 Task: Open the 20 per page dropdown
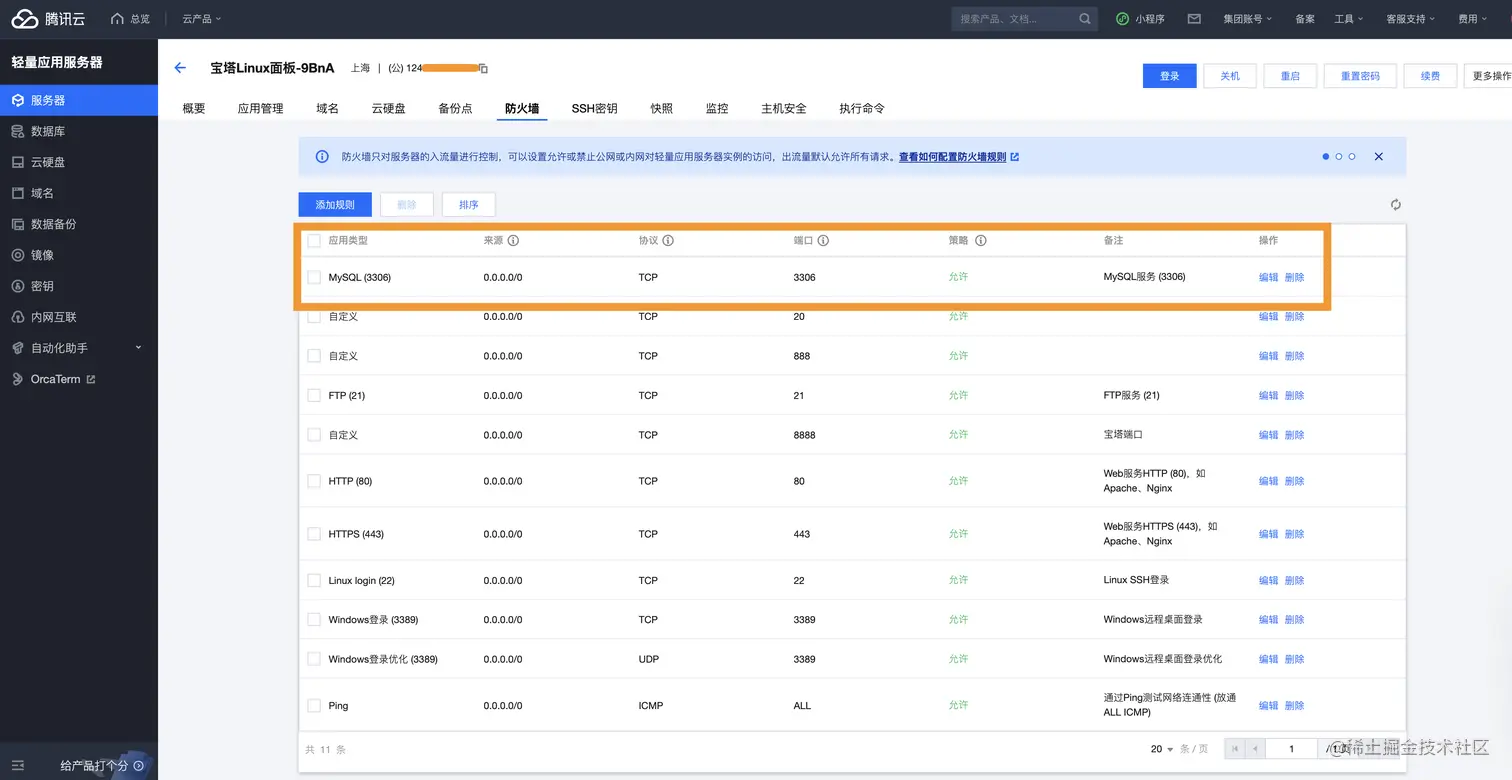pyautogui.click(x=1162, y=749)
